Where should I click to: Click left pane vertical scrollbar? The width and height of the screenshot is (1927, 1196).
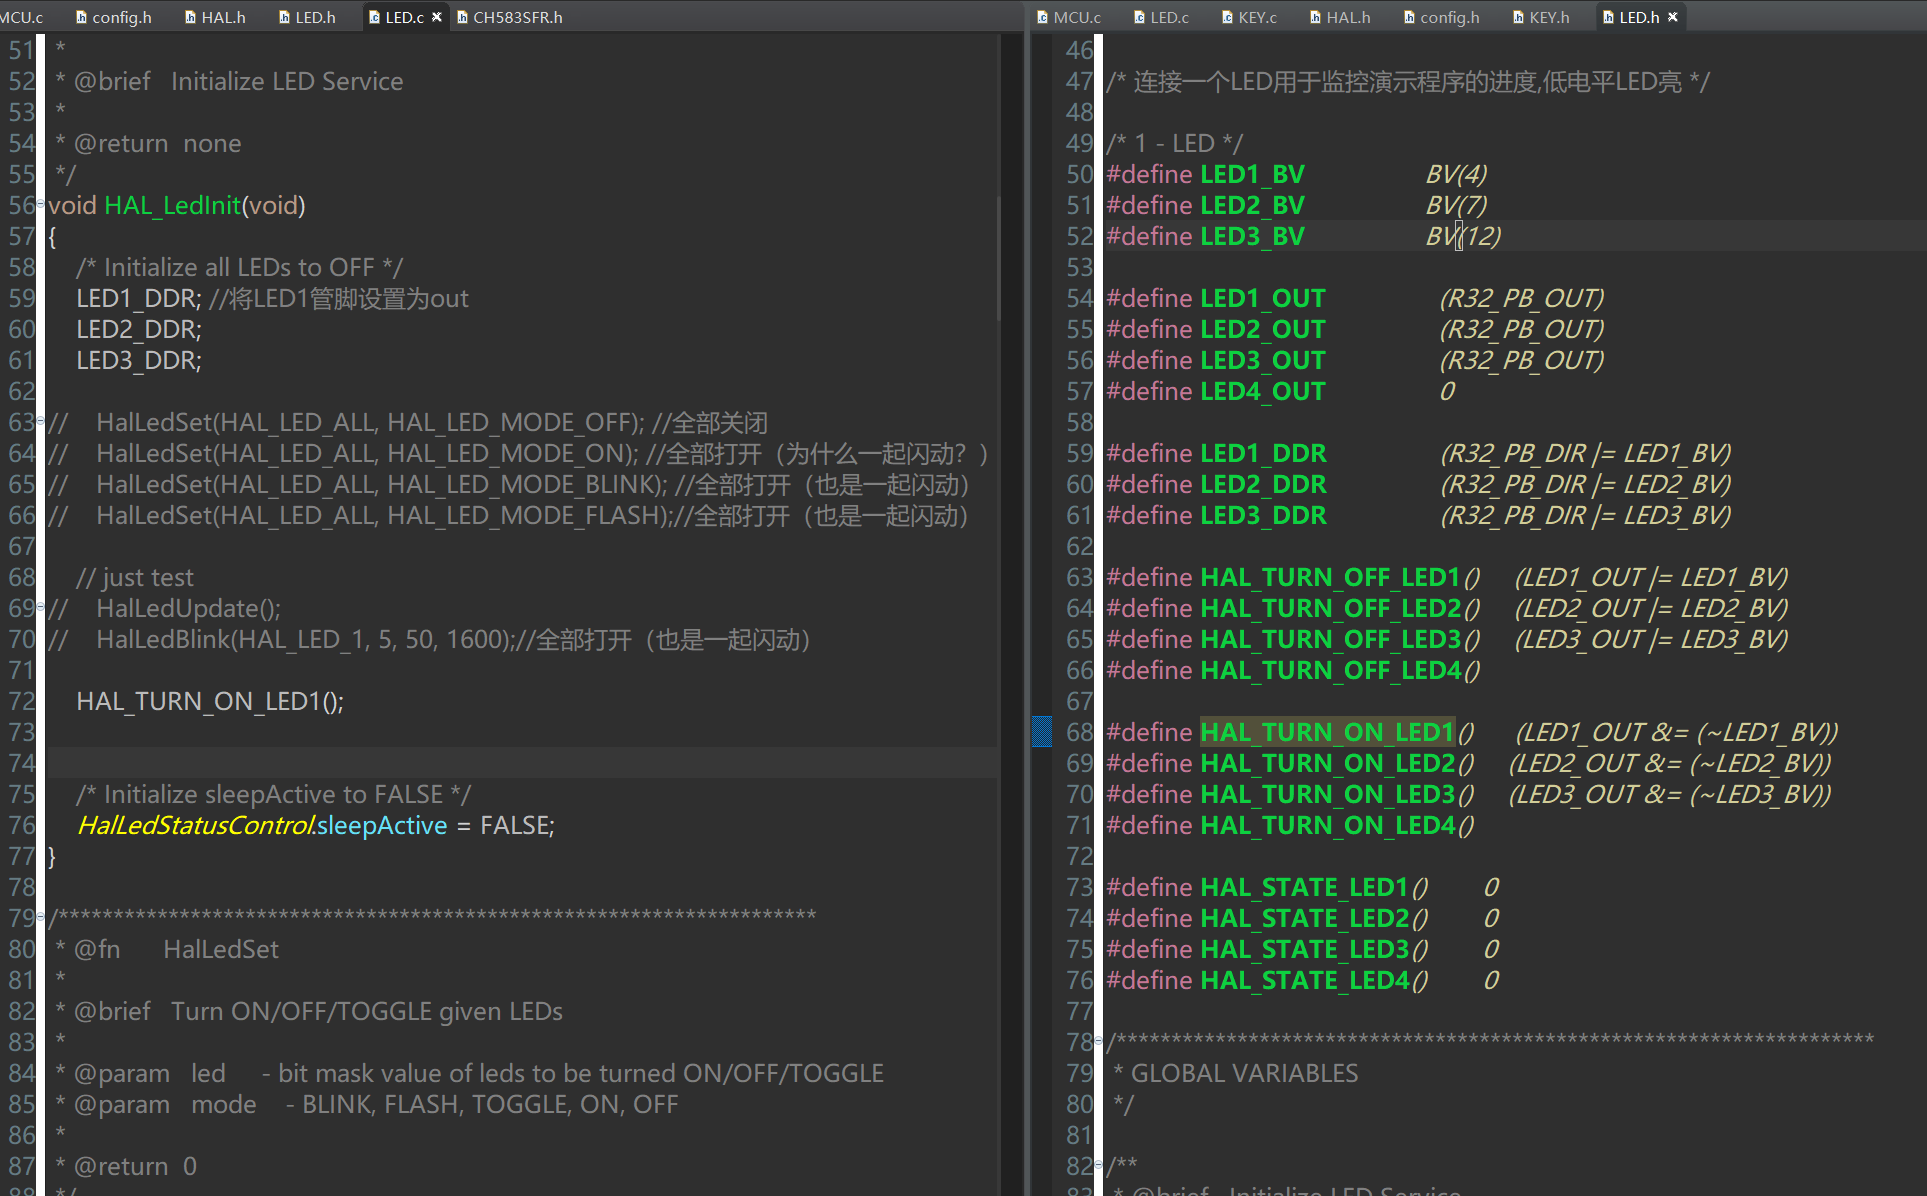tap(999, 258)
